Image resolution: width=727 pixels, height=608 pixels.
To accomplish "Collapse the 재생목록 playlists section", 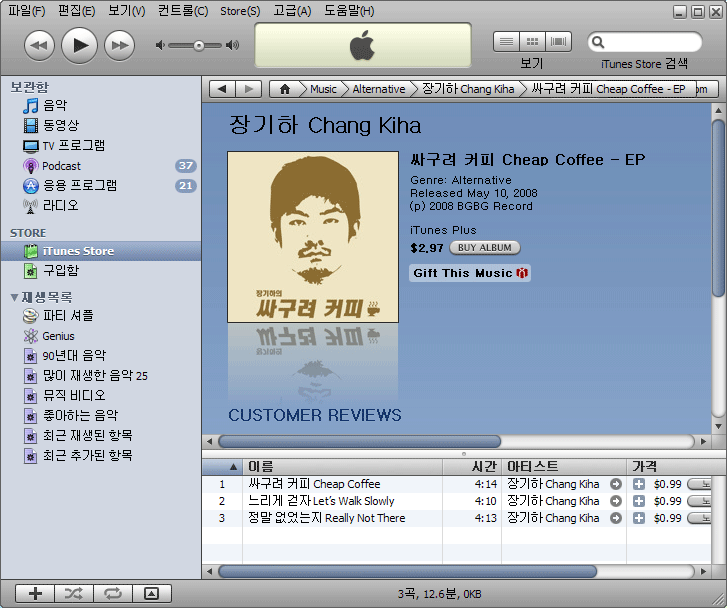I will coord(14,297).
